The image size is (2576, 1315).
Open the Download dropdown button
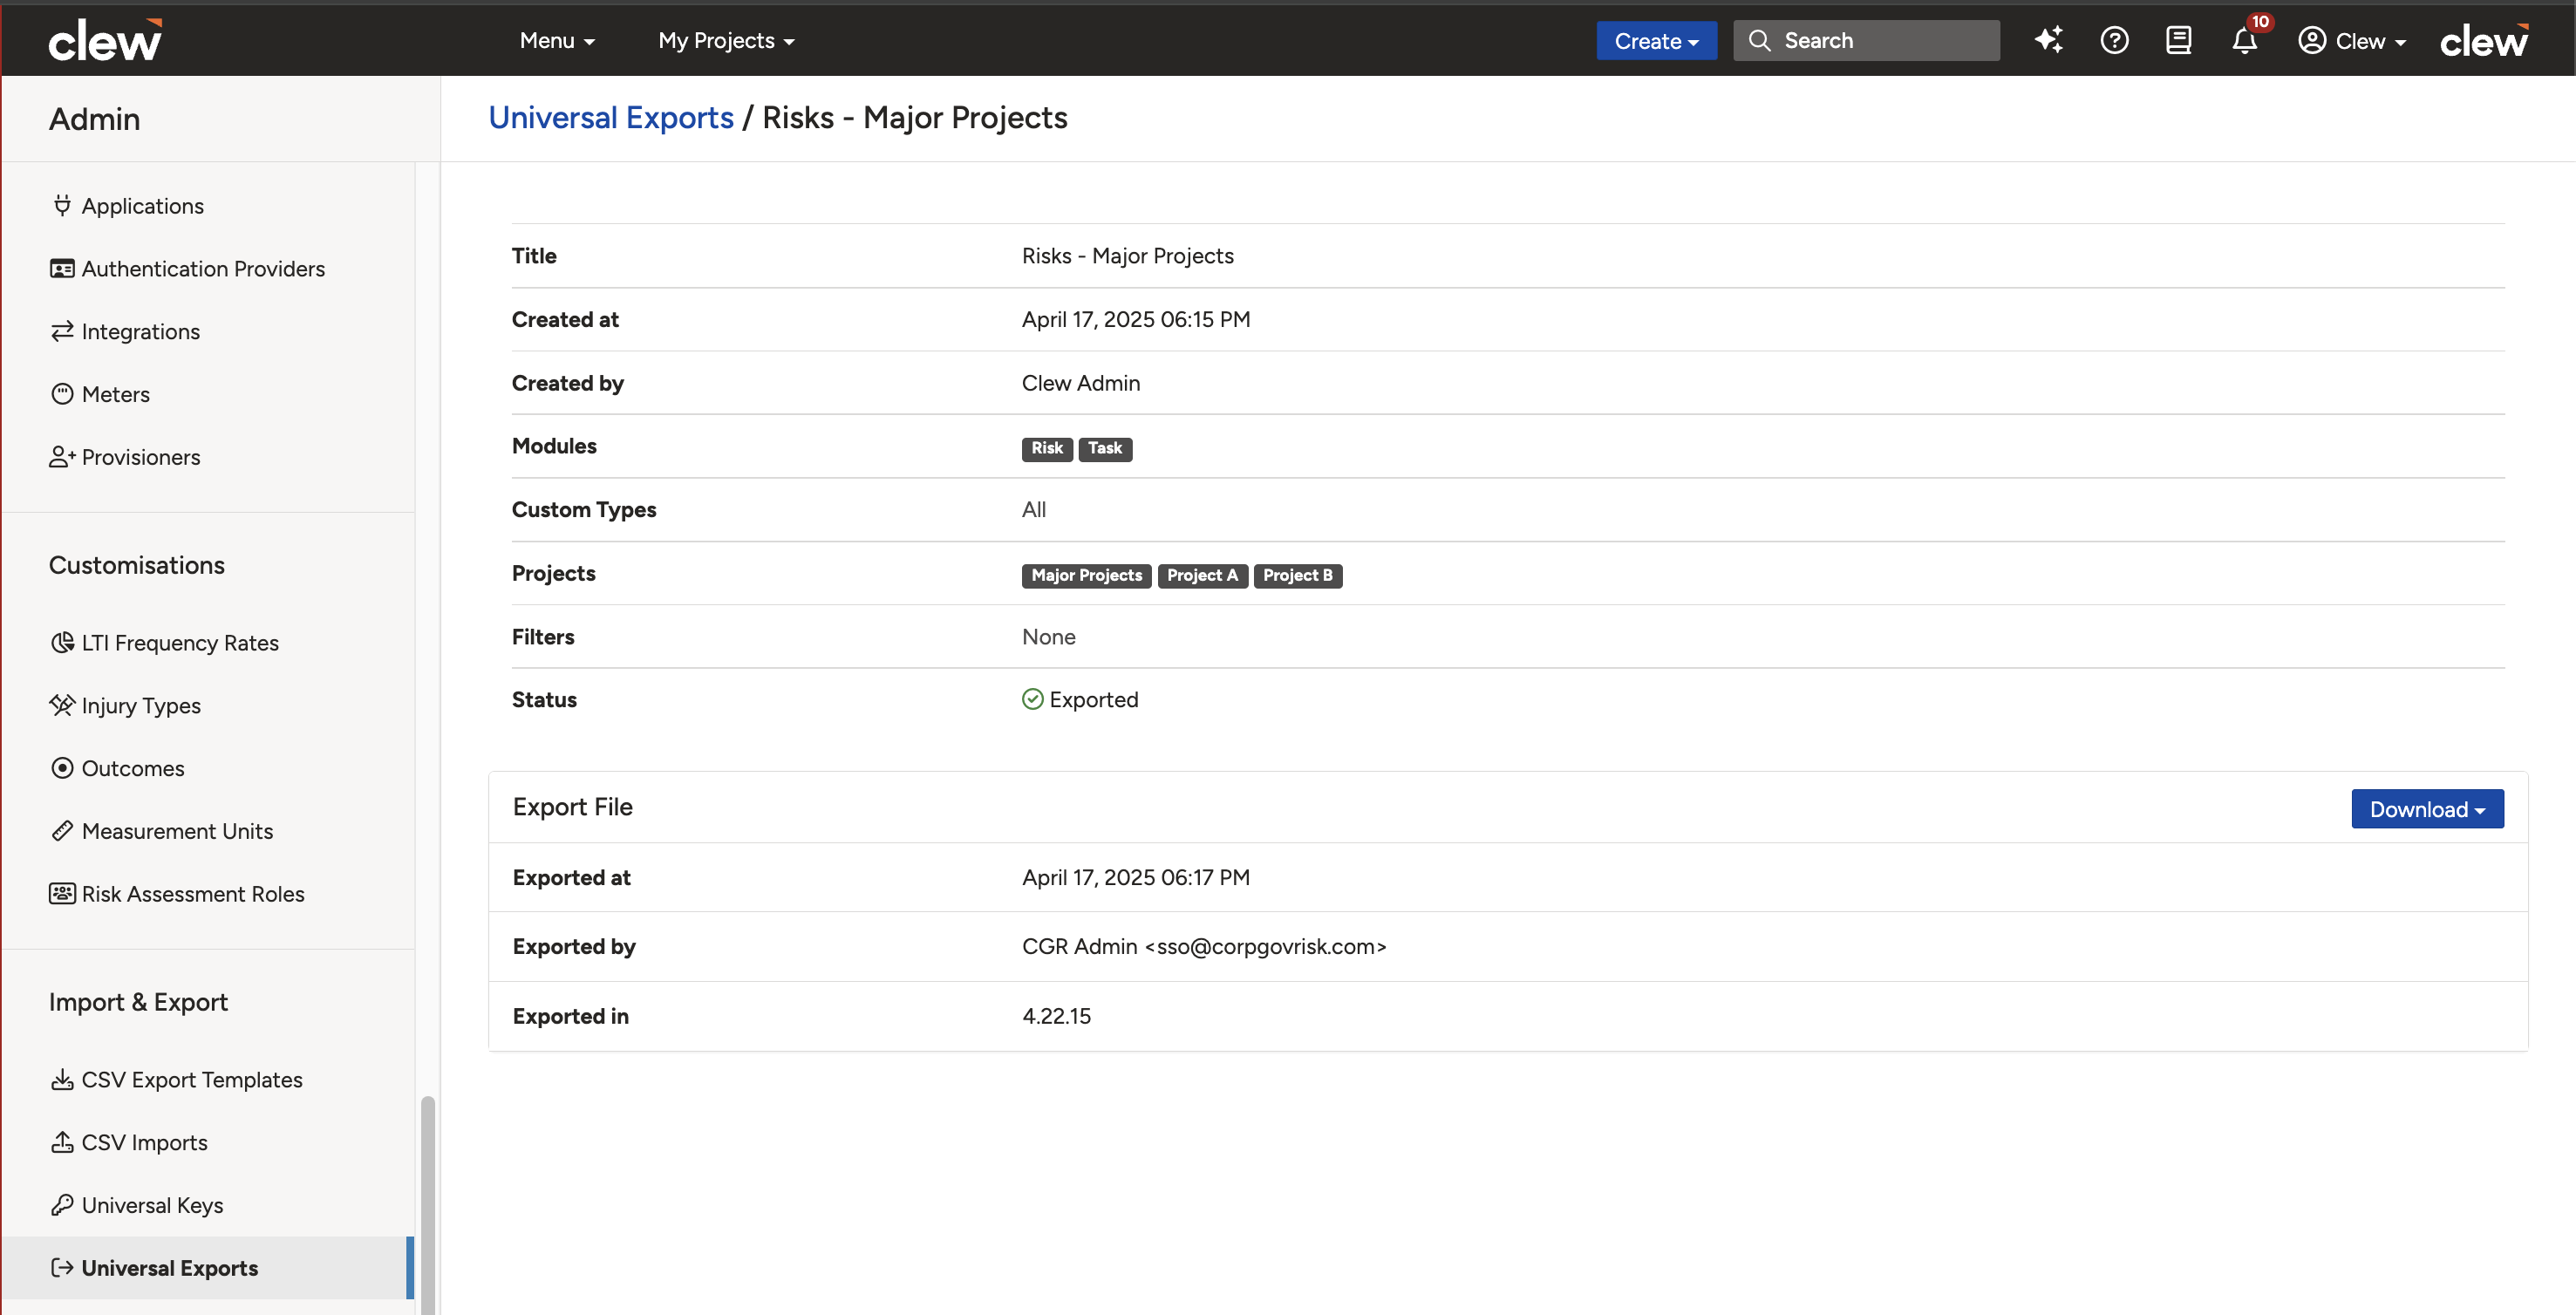point(2427,809)
